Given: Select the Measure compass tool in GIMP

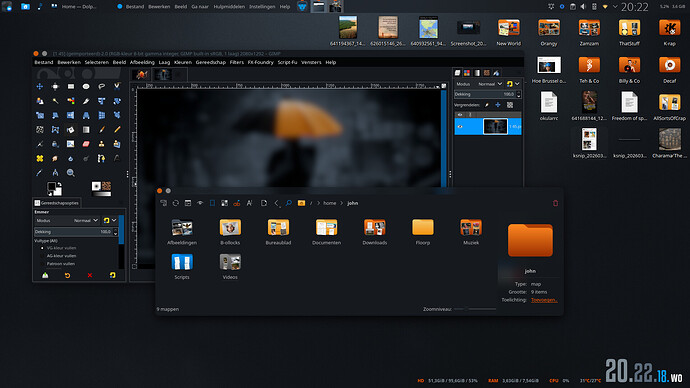Looking at the screenshot, I should point(55,173).
